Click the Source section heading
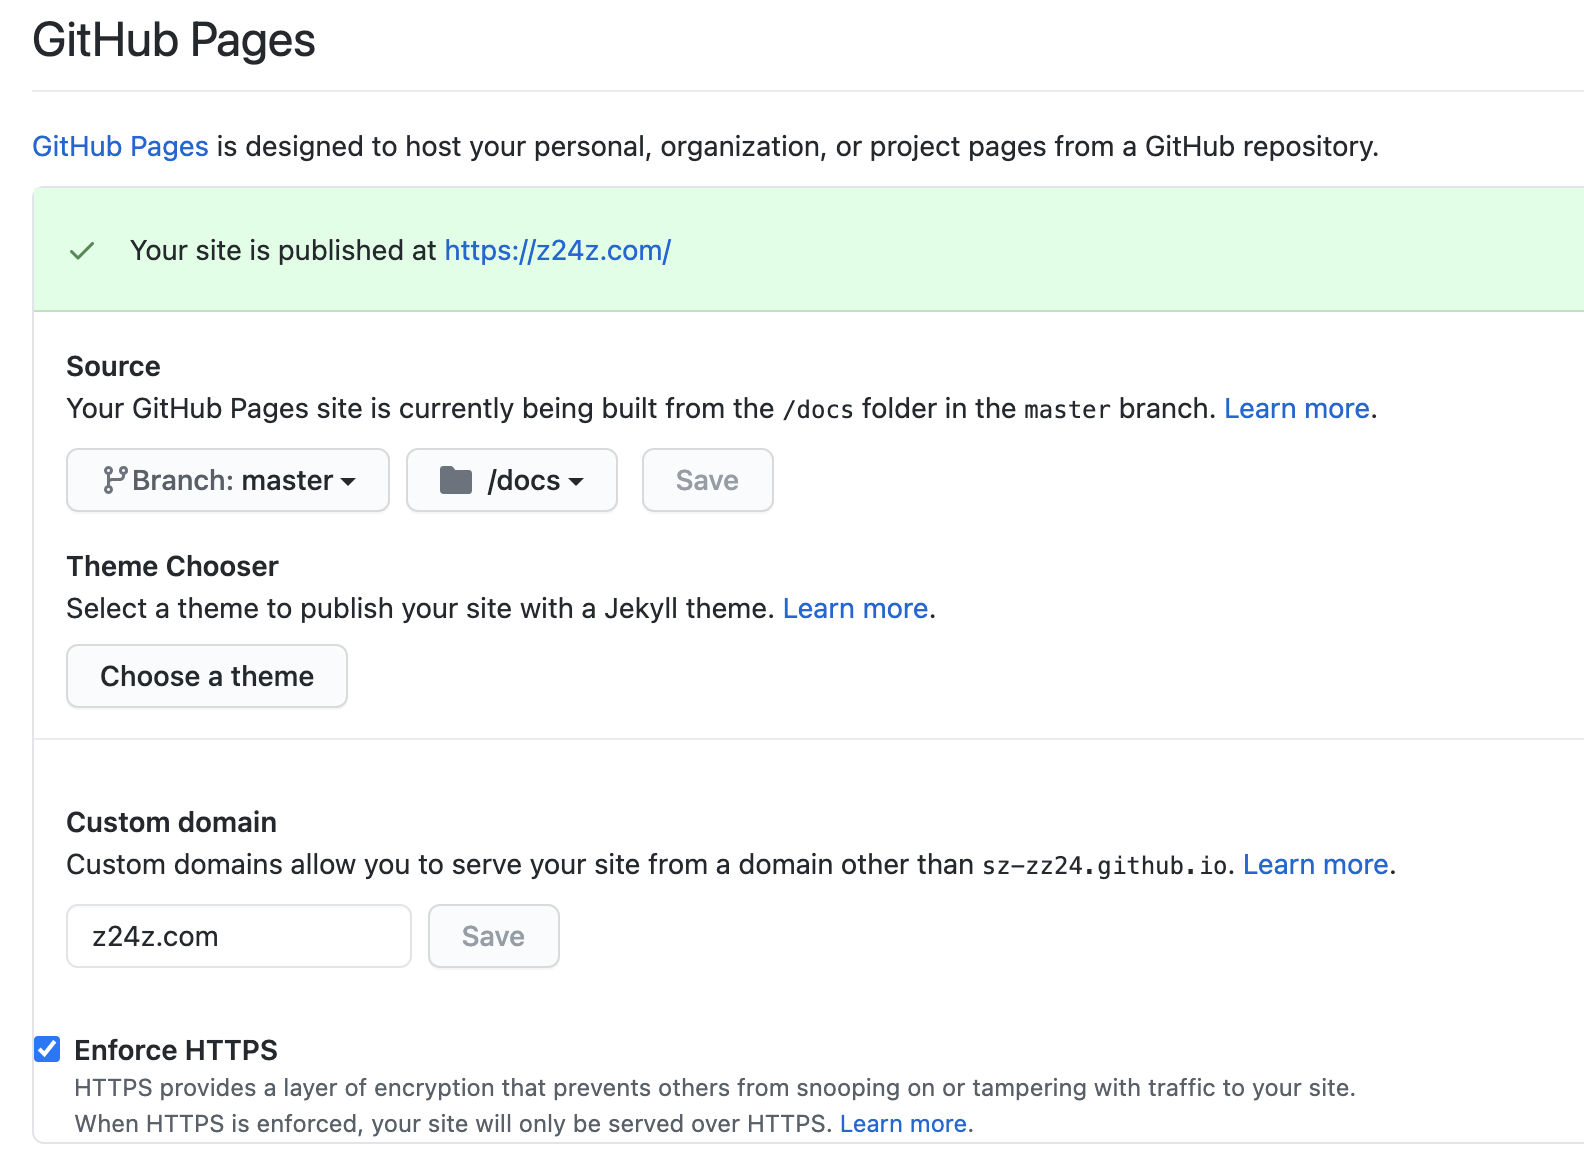Viewport: 1584px width, 1176px height. click(113, 366)
